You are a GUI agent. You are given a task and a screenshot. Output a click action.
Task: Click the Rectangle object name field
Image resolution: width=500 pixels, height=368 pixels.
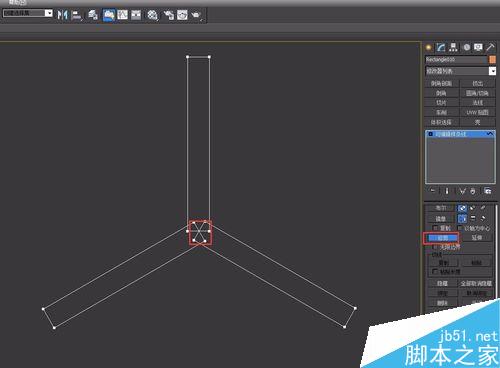[456, 60]
